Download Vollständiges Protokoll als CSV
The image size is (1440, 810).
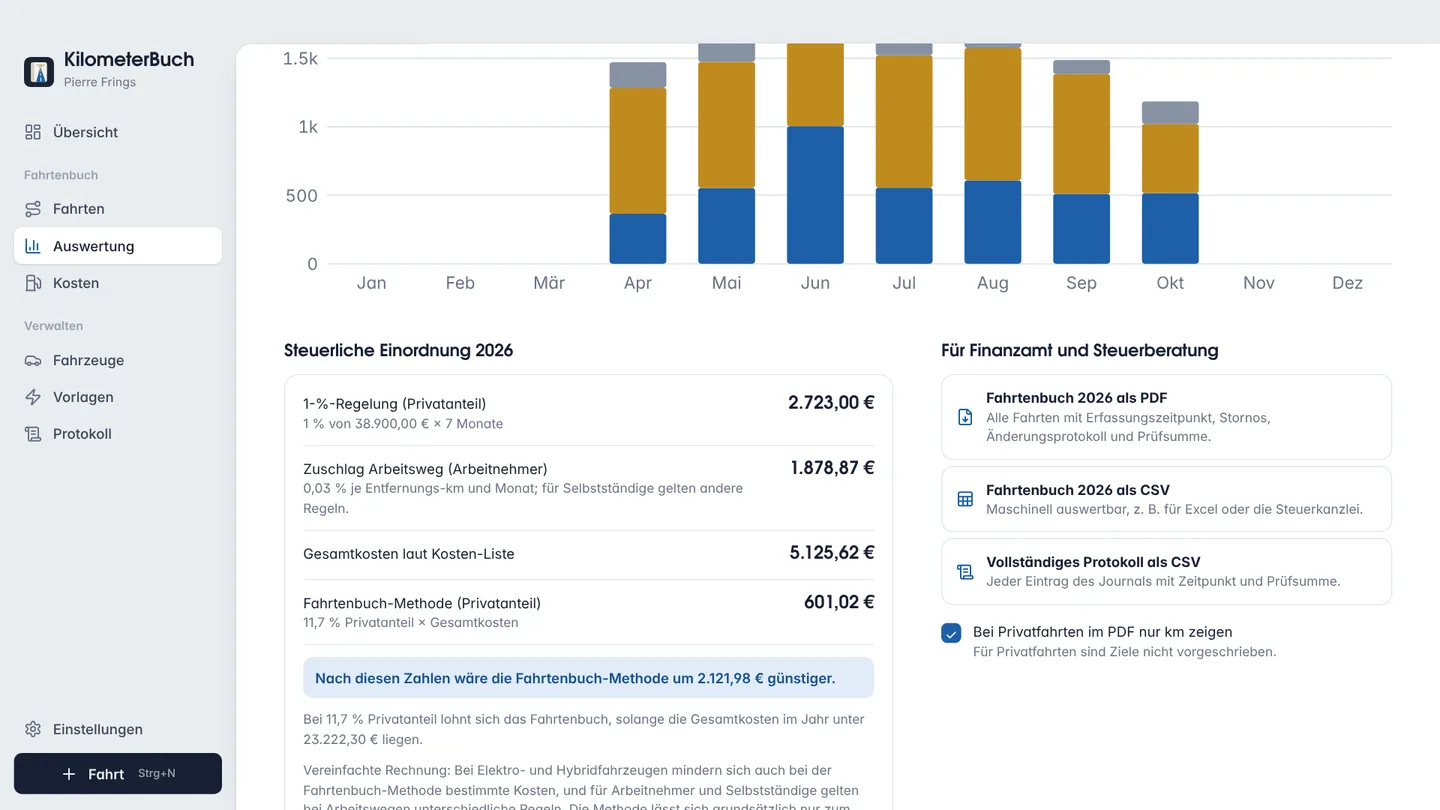click(x=1166, y=572)
